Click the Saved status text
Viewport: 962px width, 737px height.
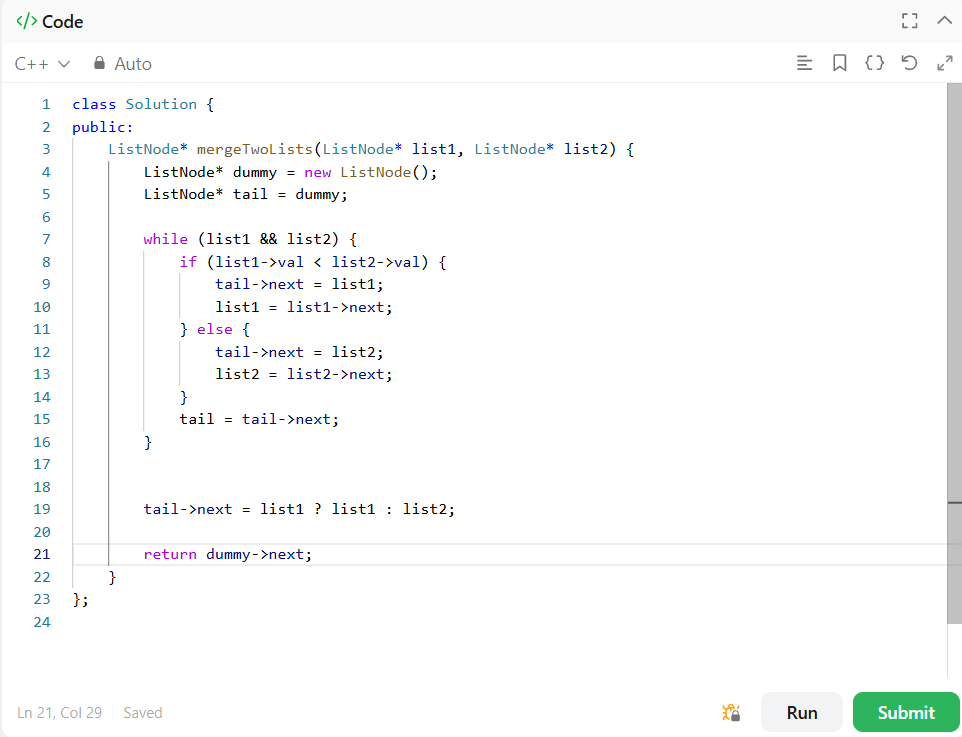click(x=143, y=712)
